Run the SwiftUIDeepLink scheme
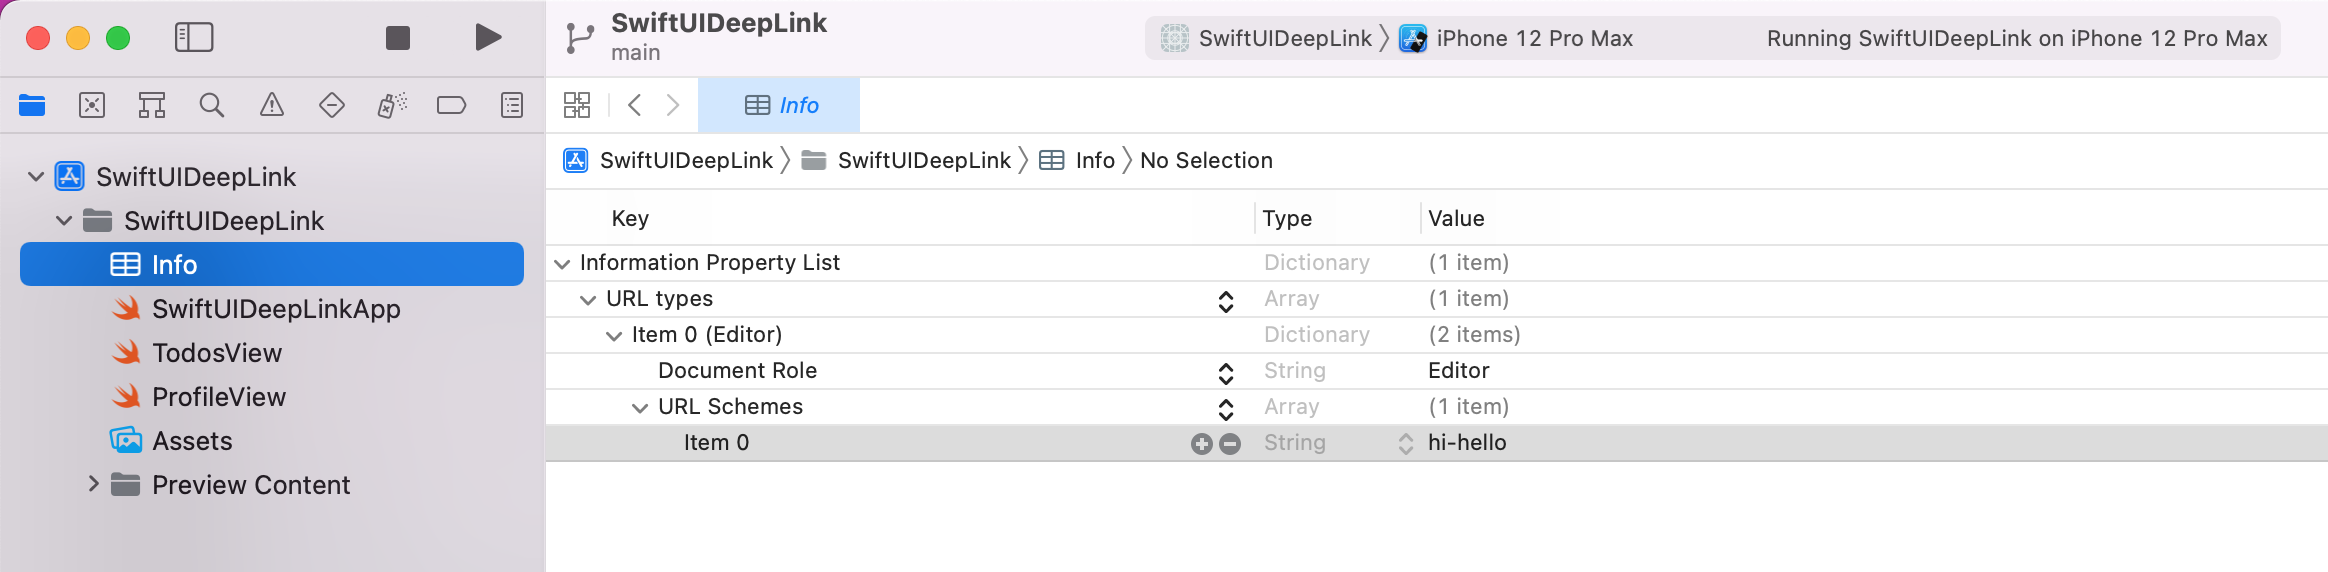The width and height of the screenshot is (2328, 572). (x=488, y=38)
